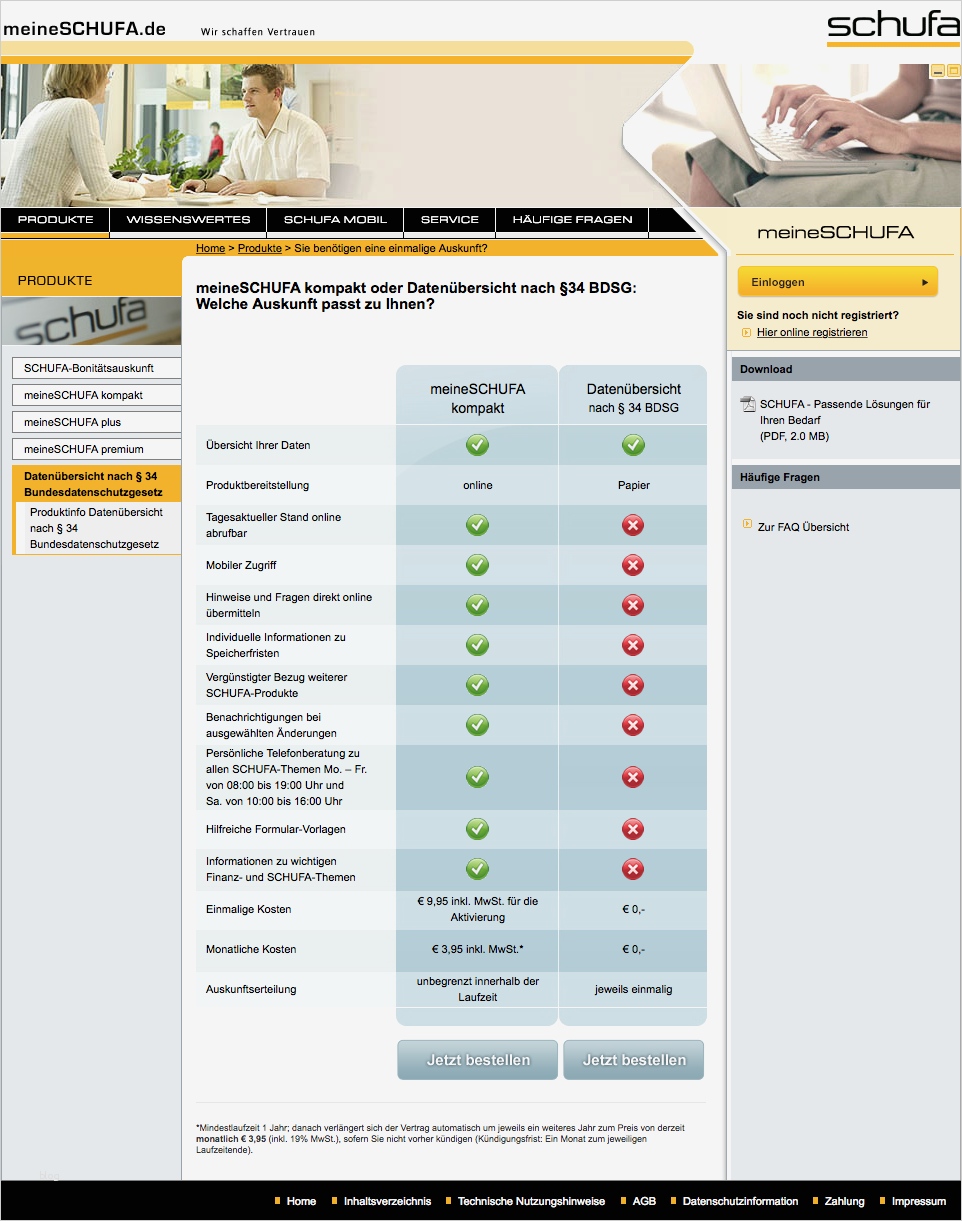Screen dimensions: 962x1221
Task: Click the Home breadcrumb link
Action: 210,248
